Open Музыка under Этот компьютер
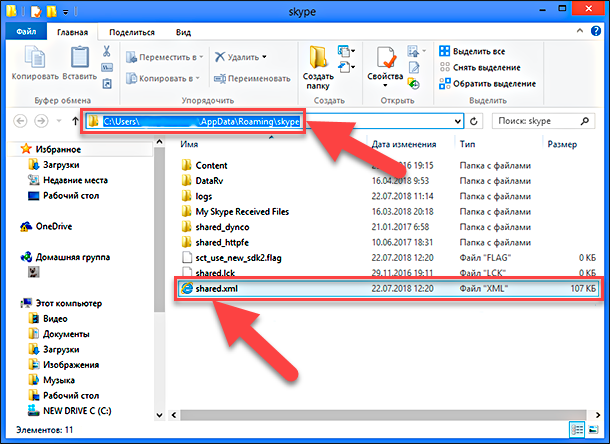This screenshot has width=610, height=444. pos(51,380)
